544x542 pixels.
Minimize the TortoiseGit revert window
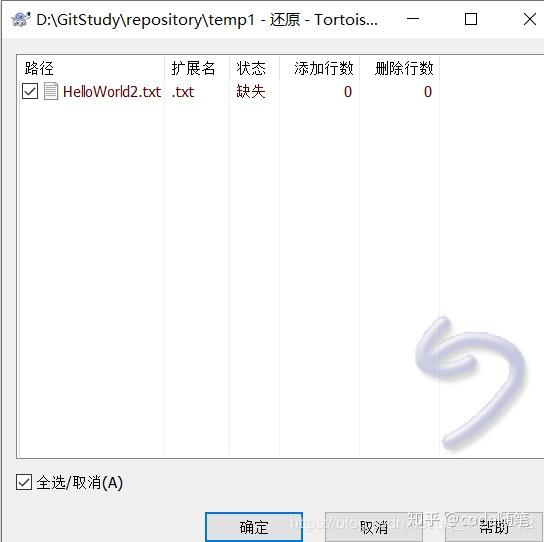[413, 19]
